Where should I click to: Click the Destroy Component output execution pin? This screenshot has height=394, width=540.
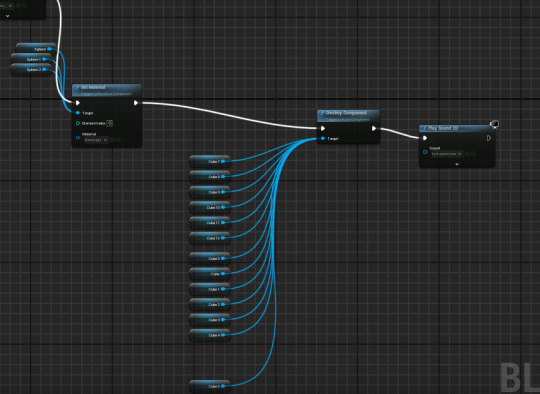[x=374, y=128]
